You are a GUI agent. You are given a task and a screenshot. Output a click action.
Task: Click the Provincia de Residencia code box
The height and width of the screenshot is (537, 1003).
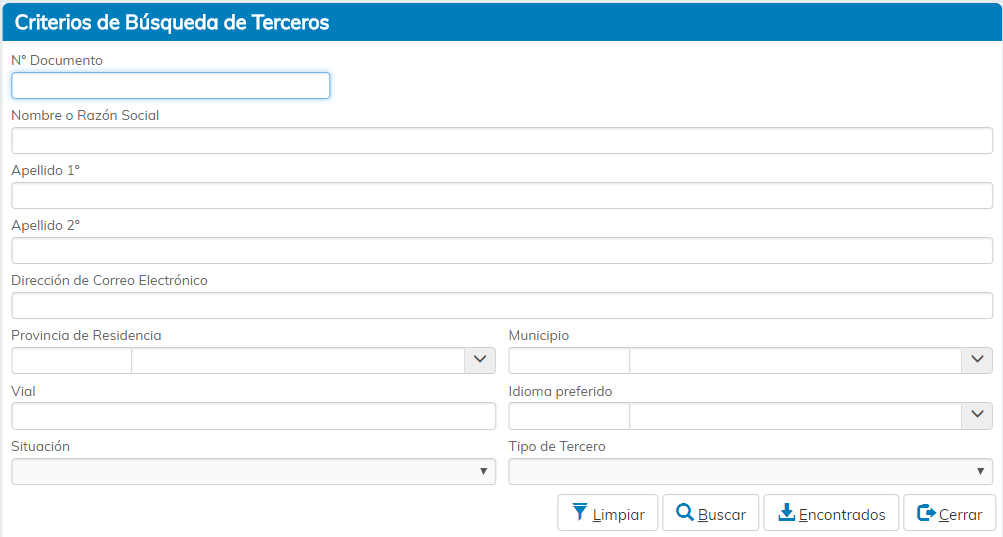point(71,361)
